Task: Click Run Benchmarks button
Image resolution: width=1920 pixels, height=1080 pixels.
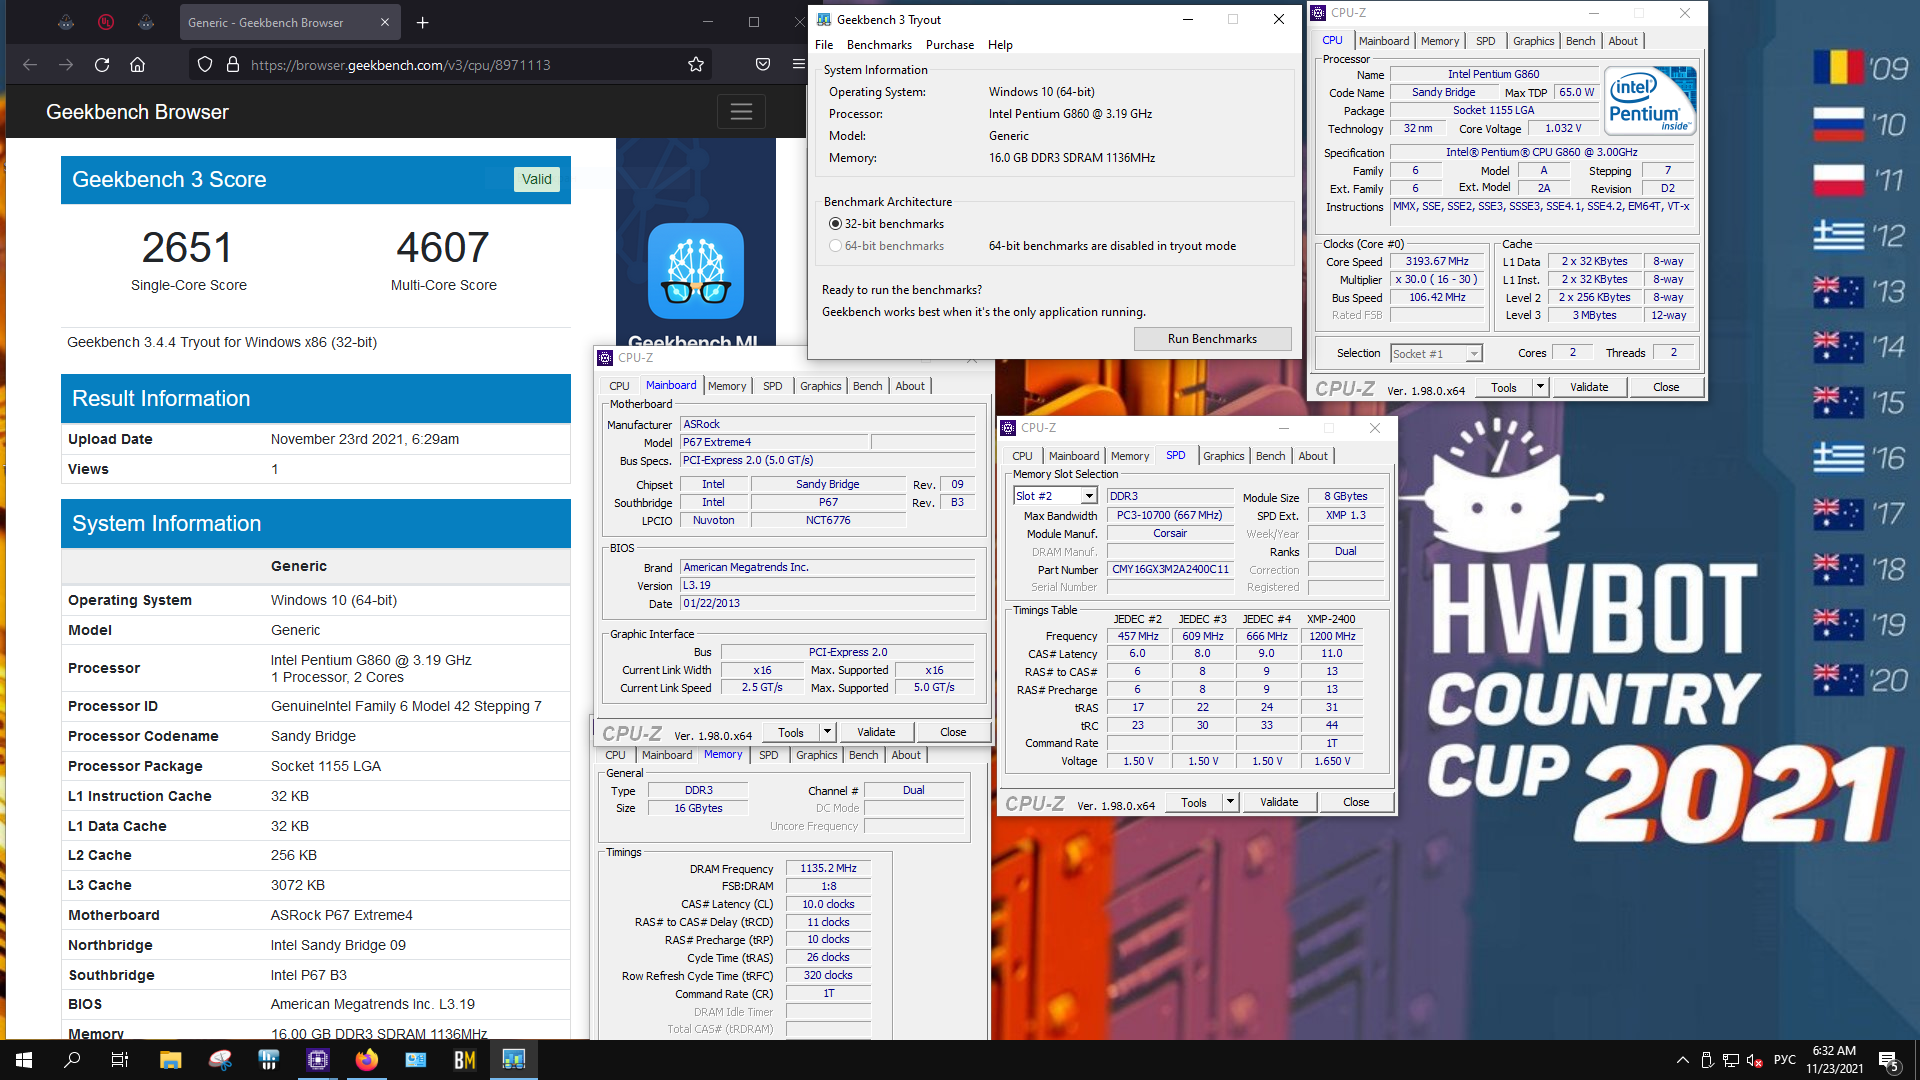Action: tap(1212, 339)
